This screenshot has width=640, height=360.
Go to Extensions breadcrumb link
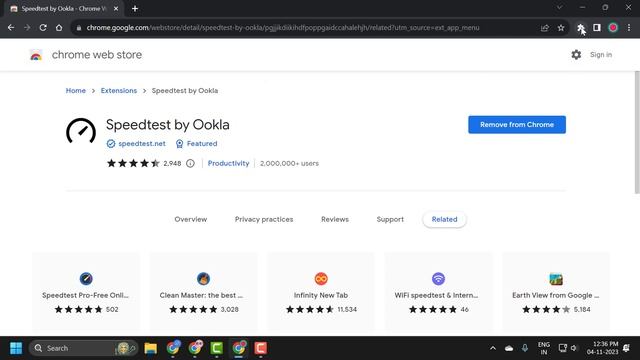tap(119, 91)
